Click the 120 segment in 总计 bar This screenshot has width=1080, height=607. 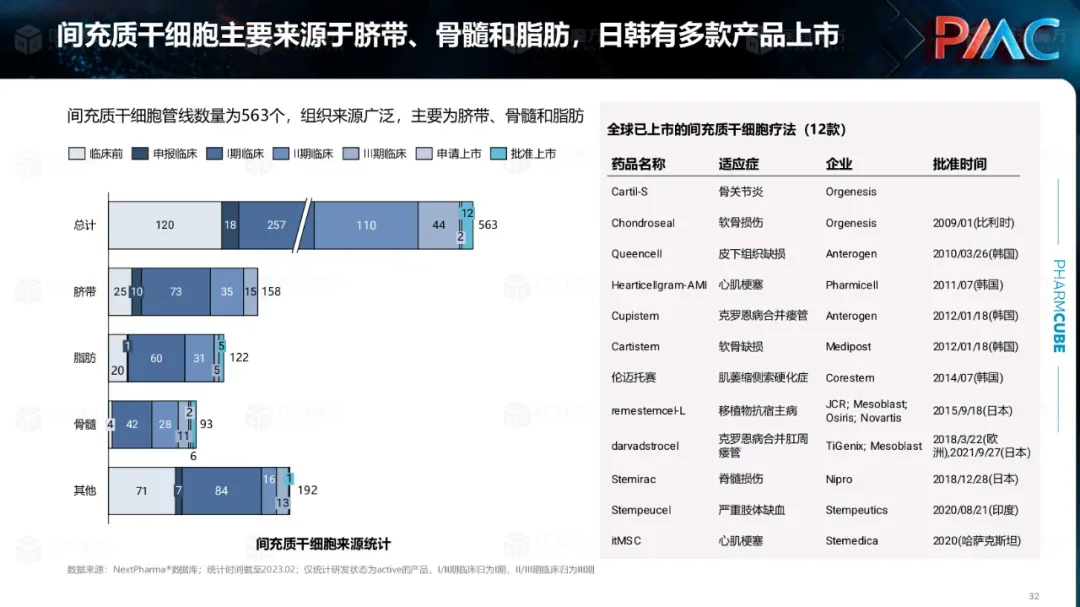[165, 225]
